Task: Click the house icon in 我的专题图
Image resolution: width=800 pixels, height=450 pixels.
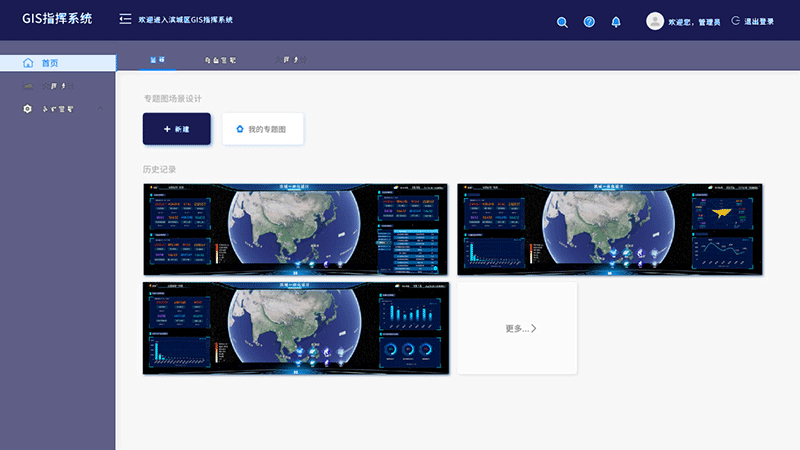Action: coord(239,130)
